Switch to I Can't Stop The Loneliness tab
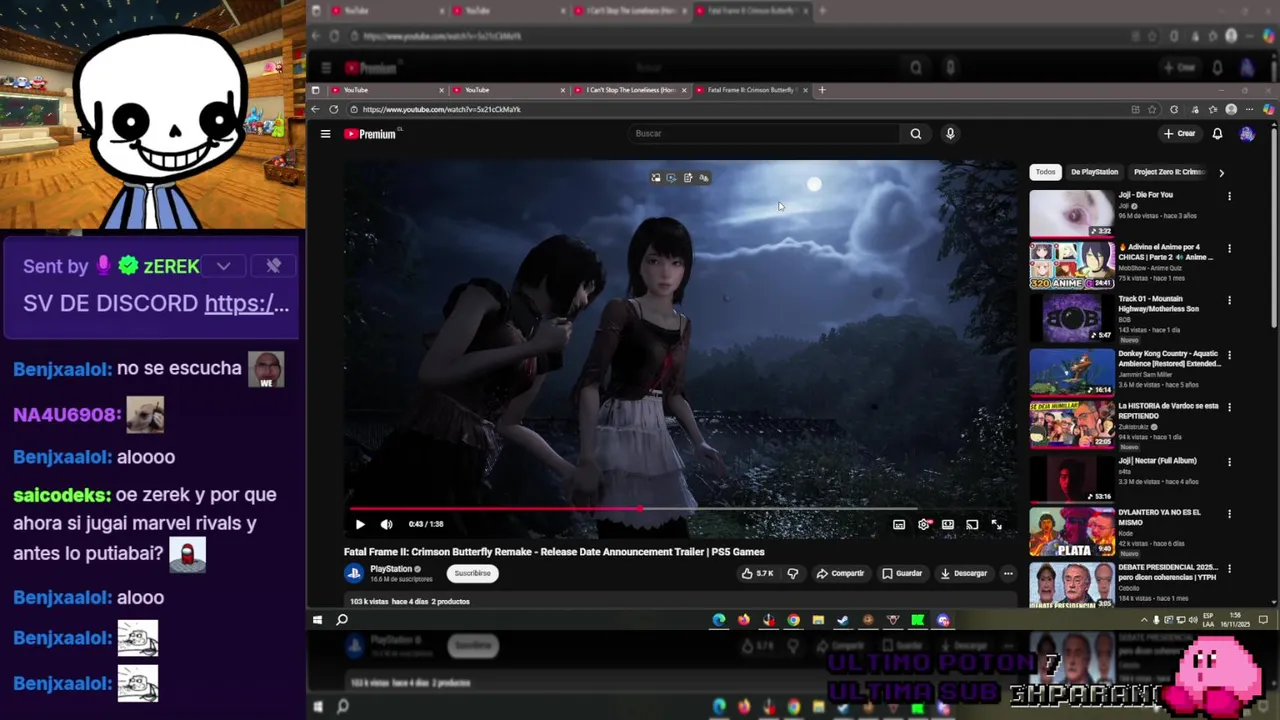This screenshot has width=1280, height=720. 631,90
